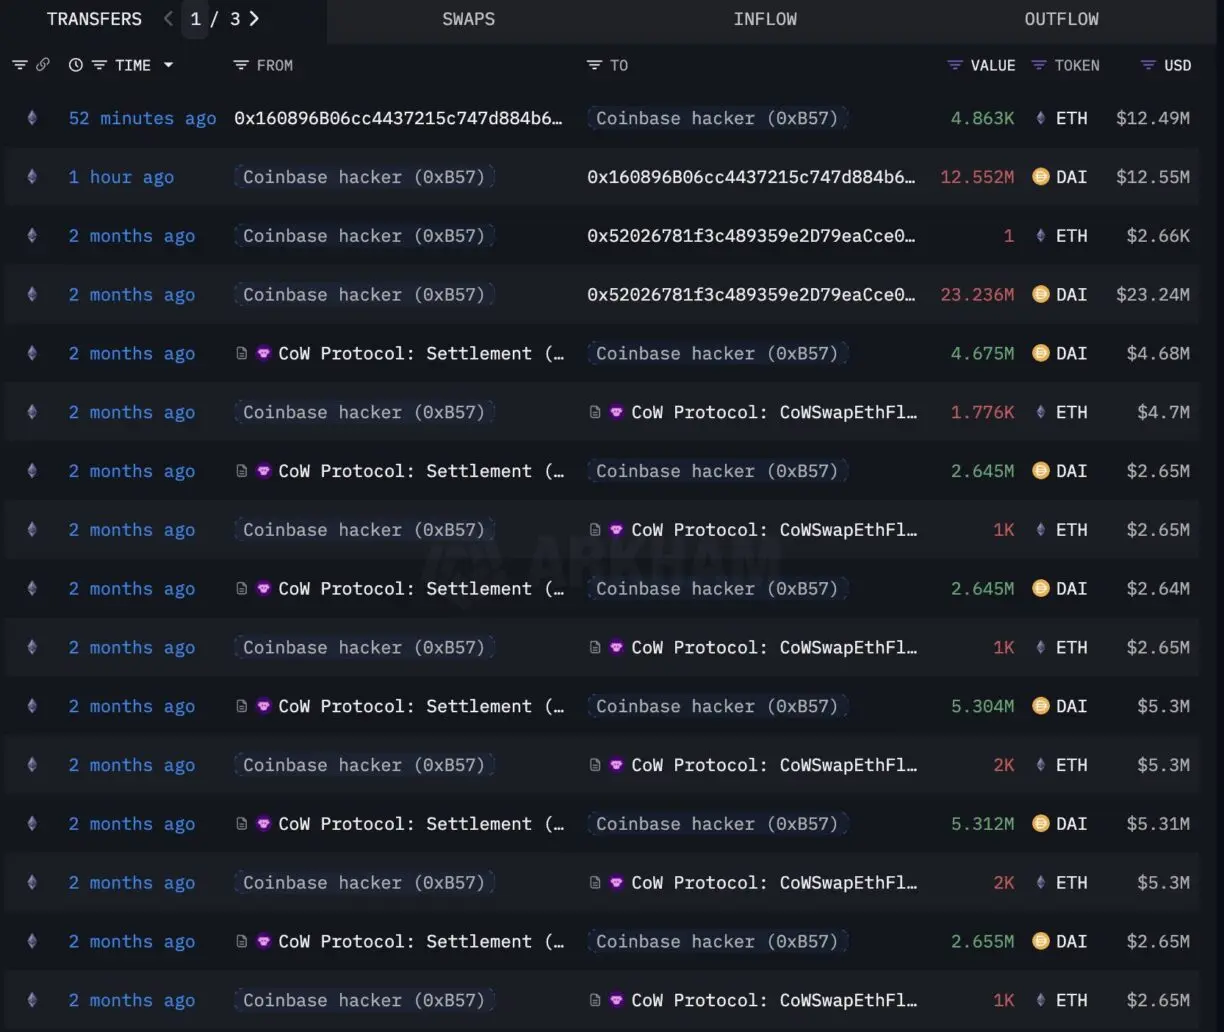Click the contract document icon beside CoW Protocol

click(x=241, y=353)
